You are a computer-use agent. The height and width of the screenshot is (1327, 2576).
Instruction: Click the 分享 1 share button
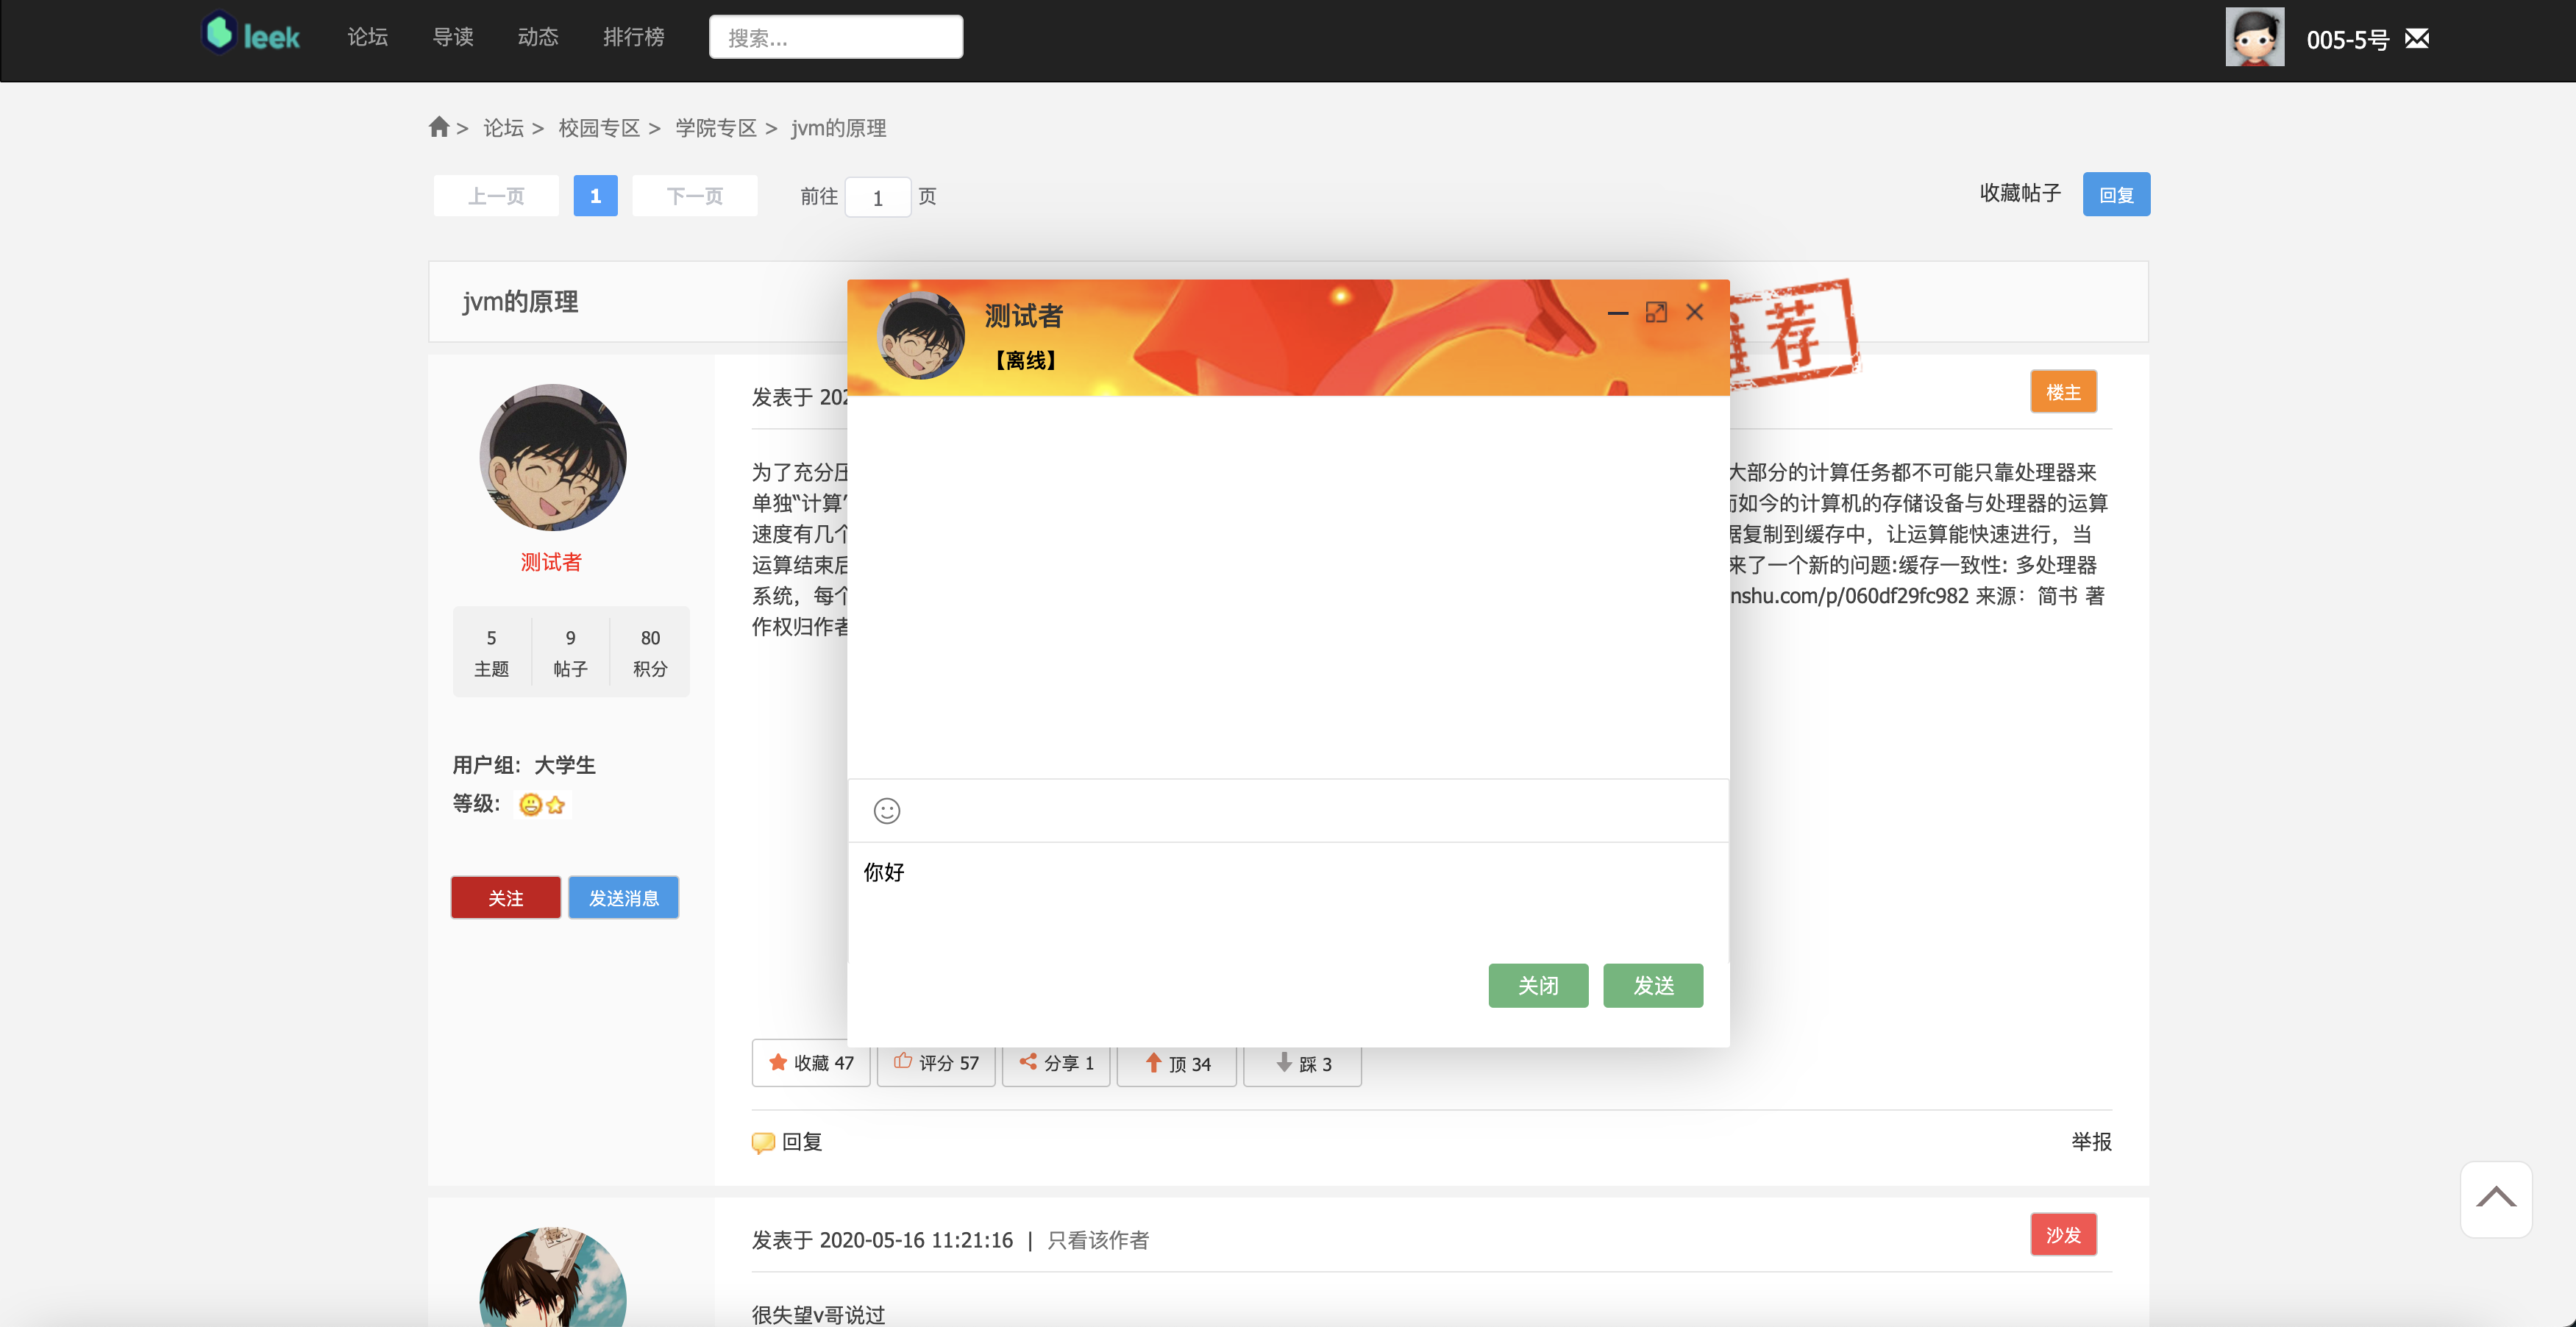(x=1056, y=1063)
